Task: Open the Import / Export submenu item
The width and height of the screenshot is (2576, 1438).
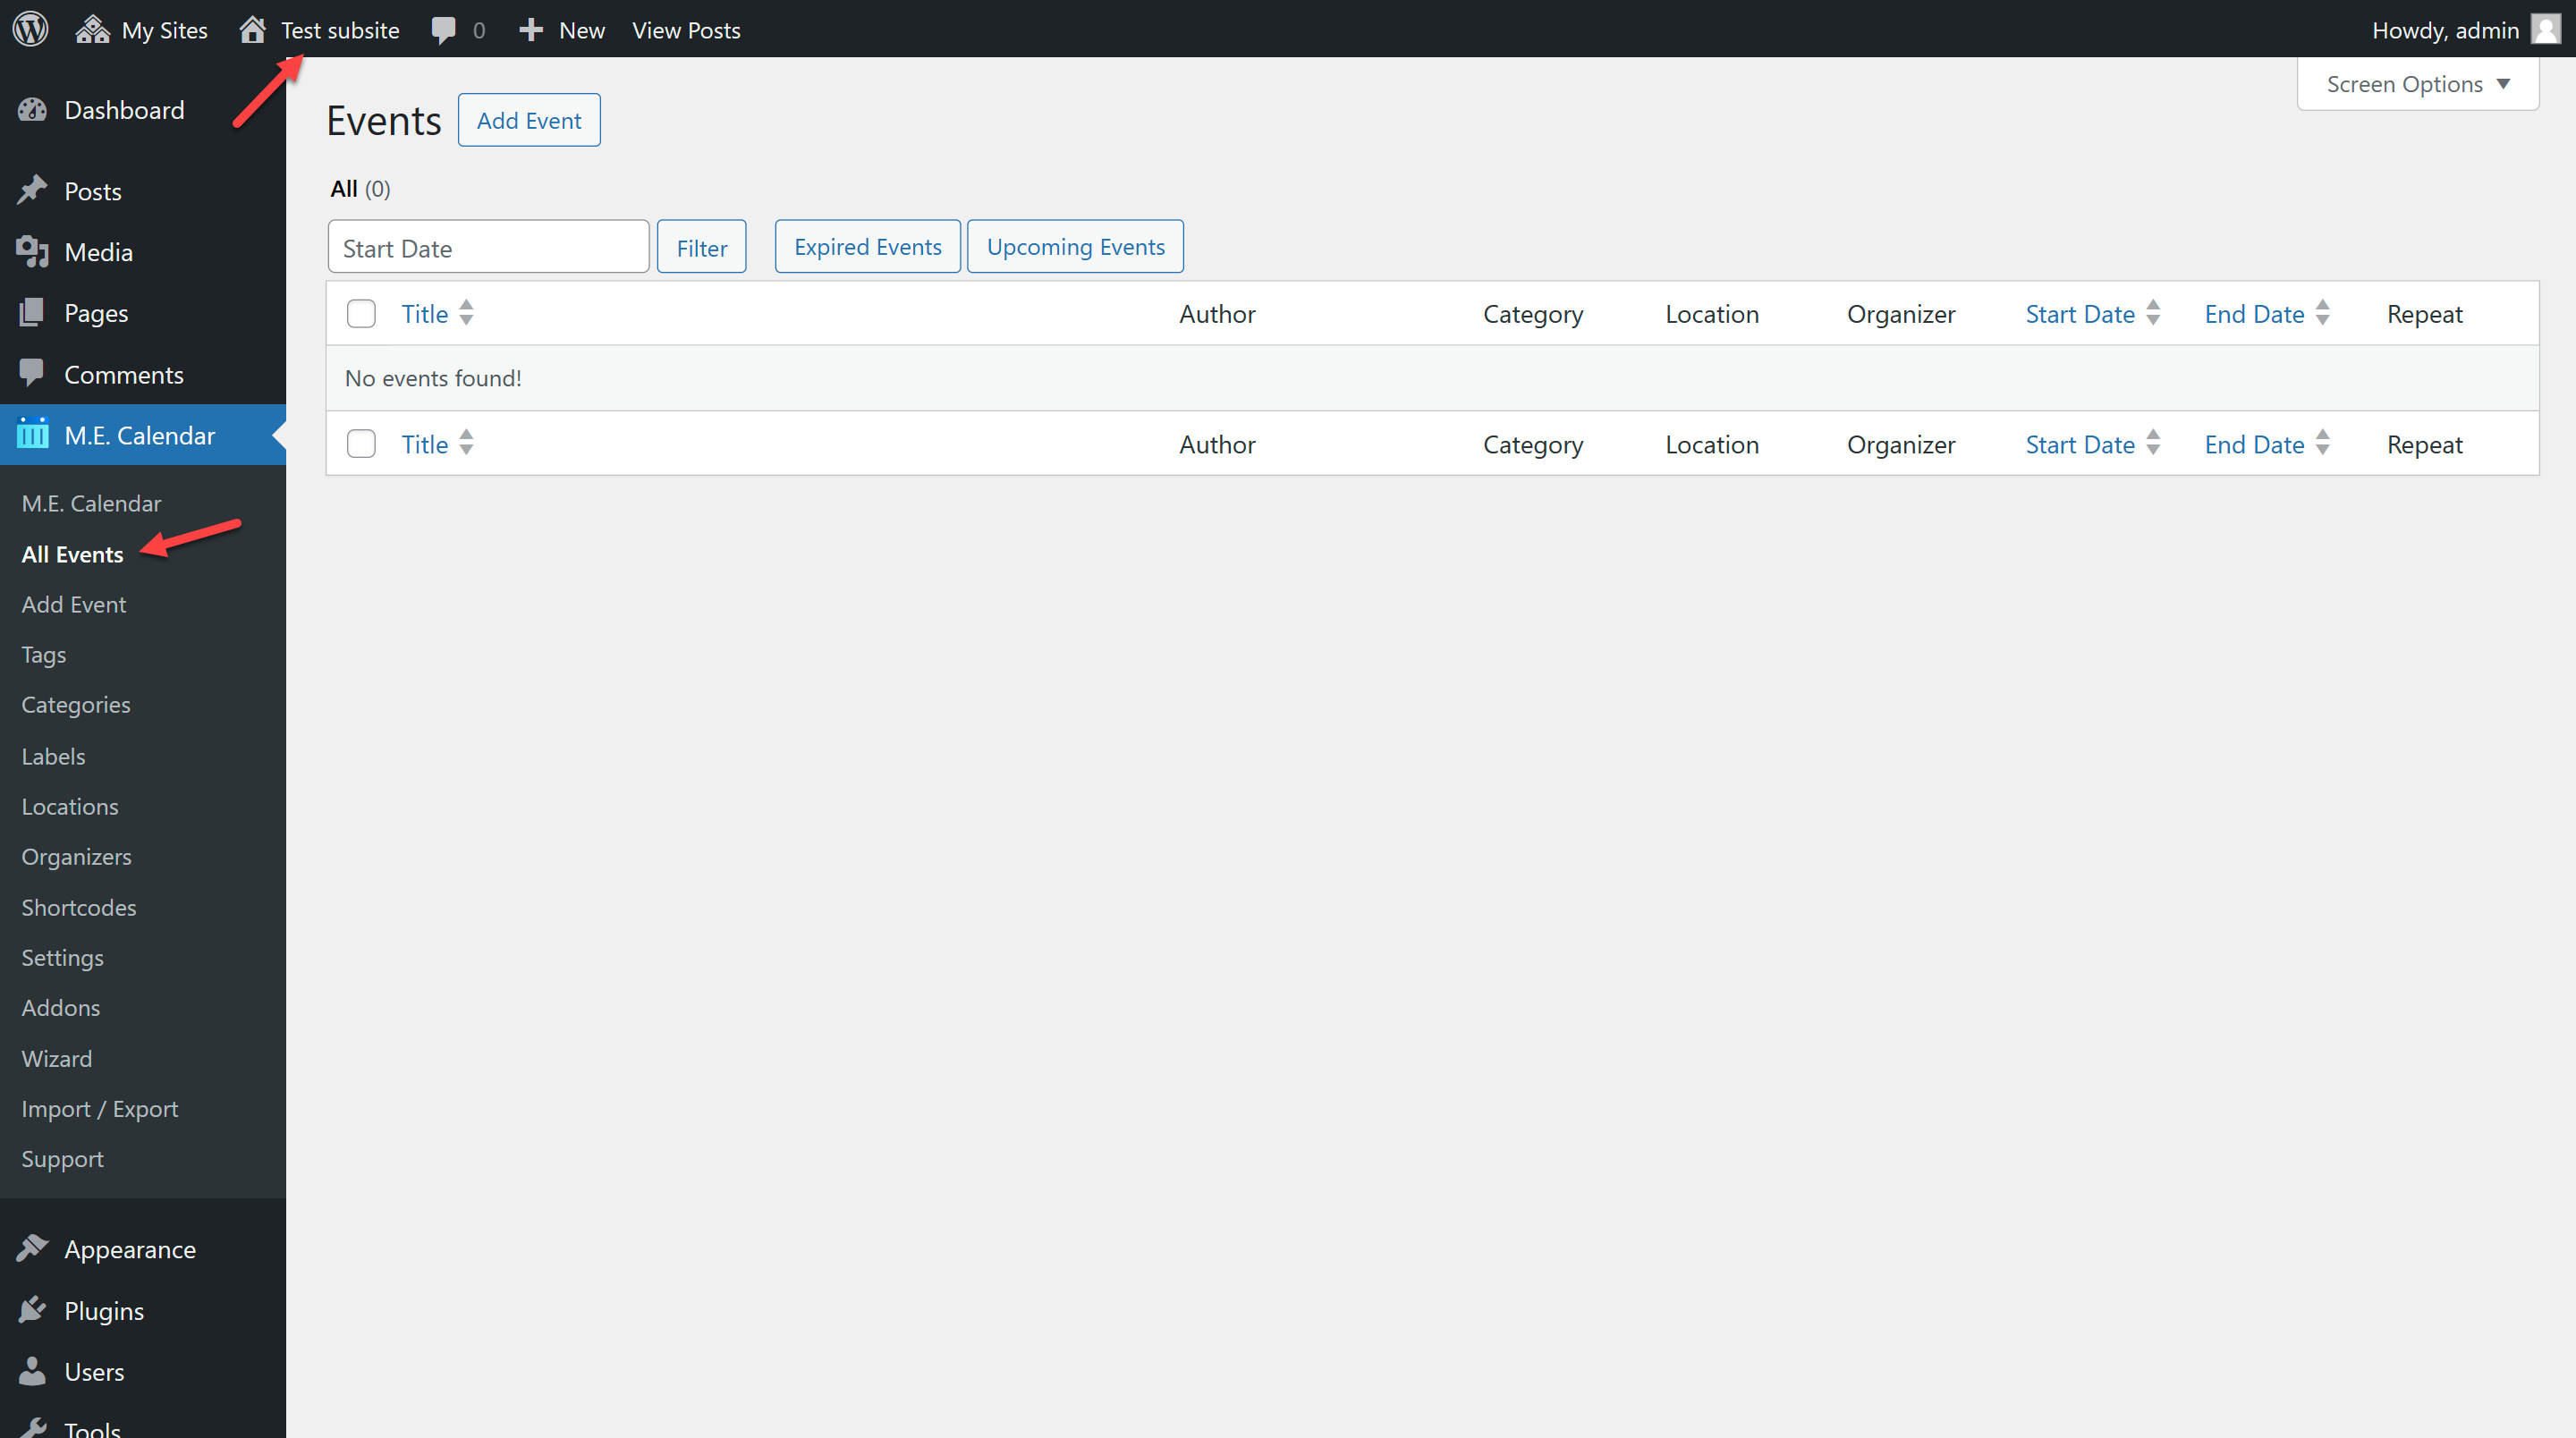Action: tap(100, 1108)
